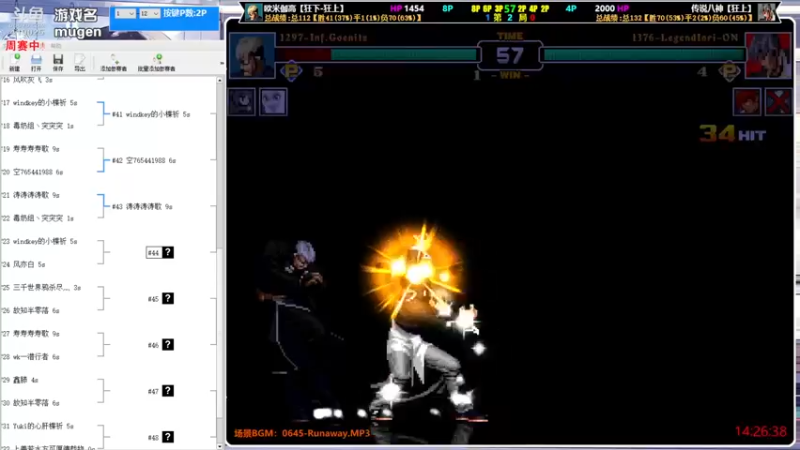Click match label '#48' in bracket
Viewport: 800px width, 450px height.
(x=153, y=438)
